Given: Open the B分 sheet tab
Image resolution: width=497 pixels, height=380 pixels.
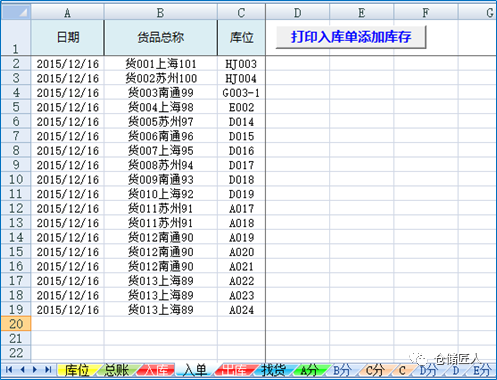Looking at the screenshot, I should click(342, 370).
